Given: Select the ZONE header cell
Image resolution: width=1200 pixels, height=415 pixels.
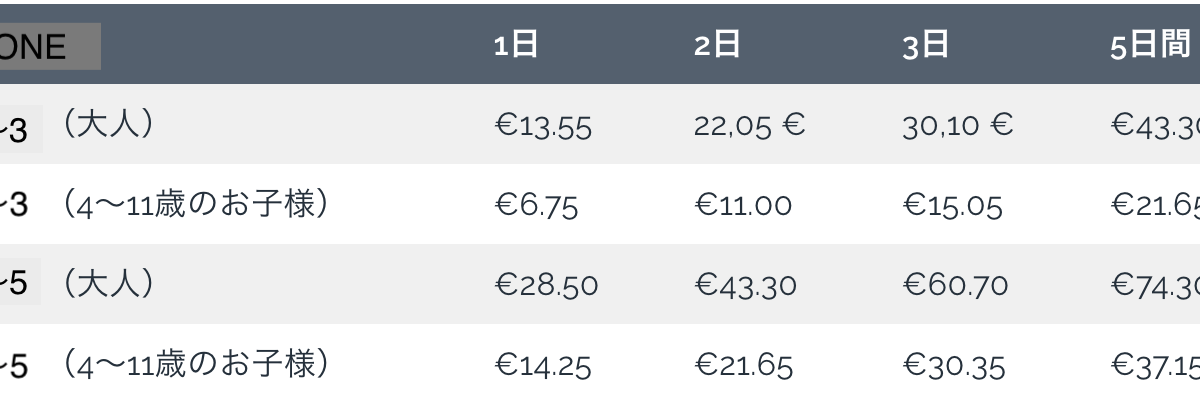Looking at the screenshot, I should (x=50, y=46).
